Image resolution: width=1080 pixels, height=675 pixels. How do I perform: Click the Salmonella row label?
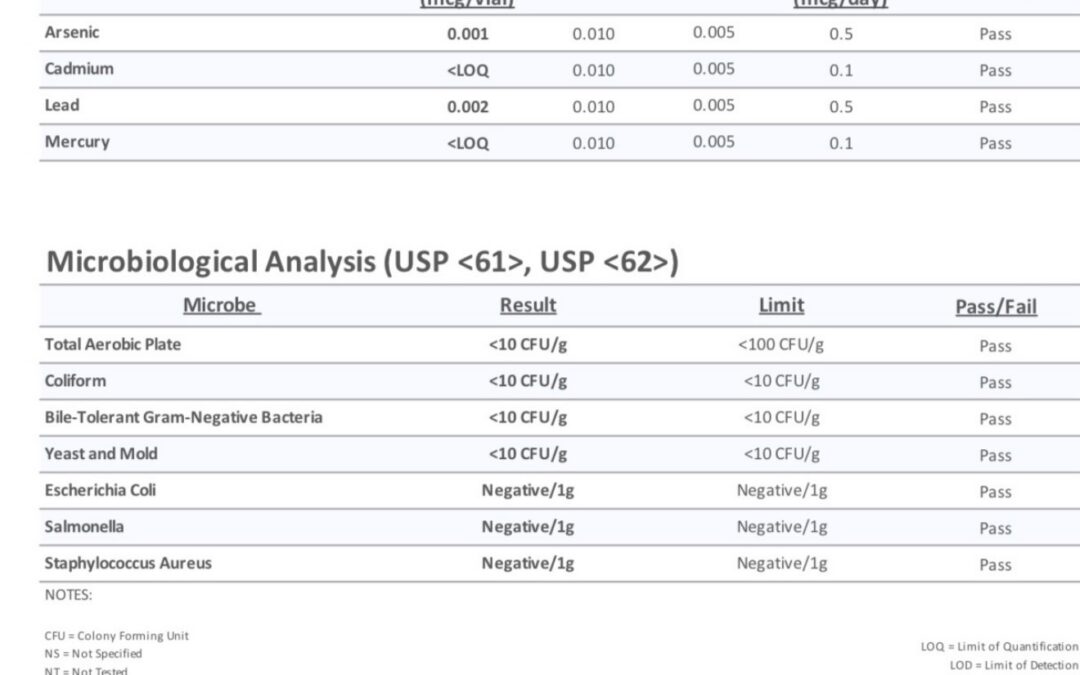click(x=84, y=527)
